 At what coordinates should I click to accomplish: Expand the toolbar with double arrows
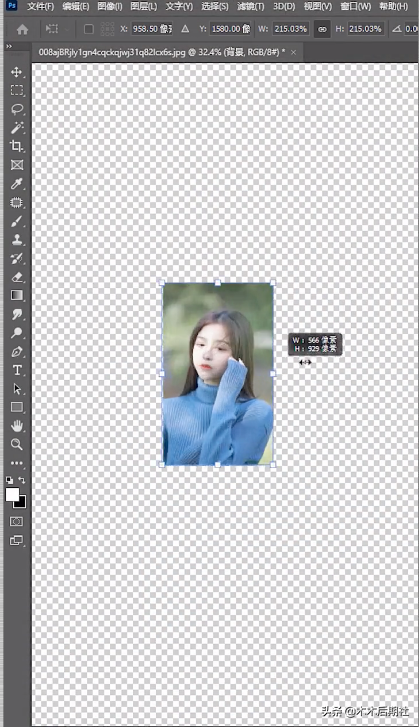coord(9,46)
